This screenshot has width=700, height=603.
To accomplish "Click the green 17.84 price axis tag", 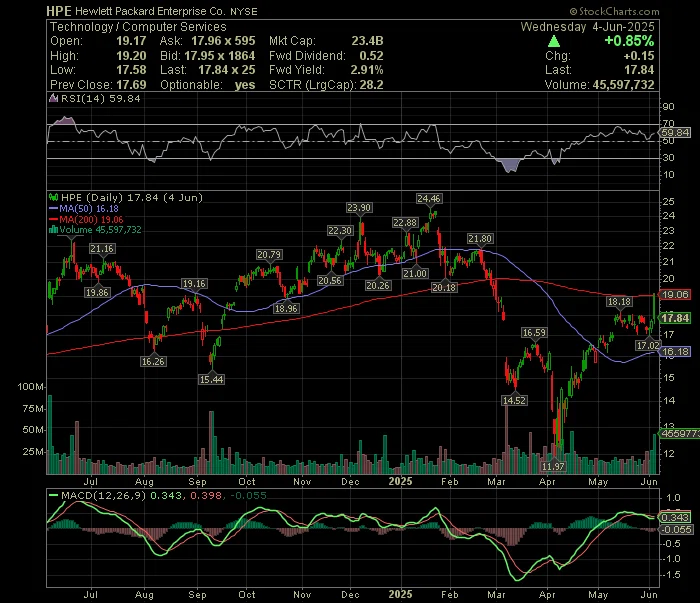I will 675,318.
